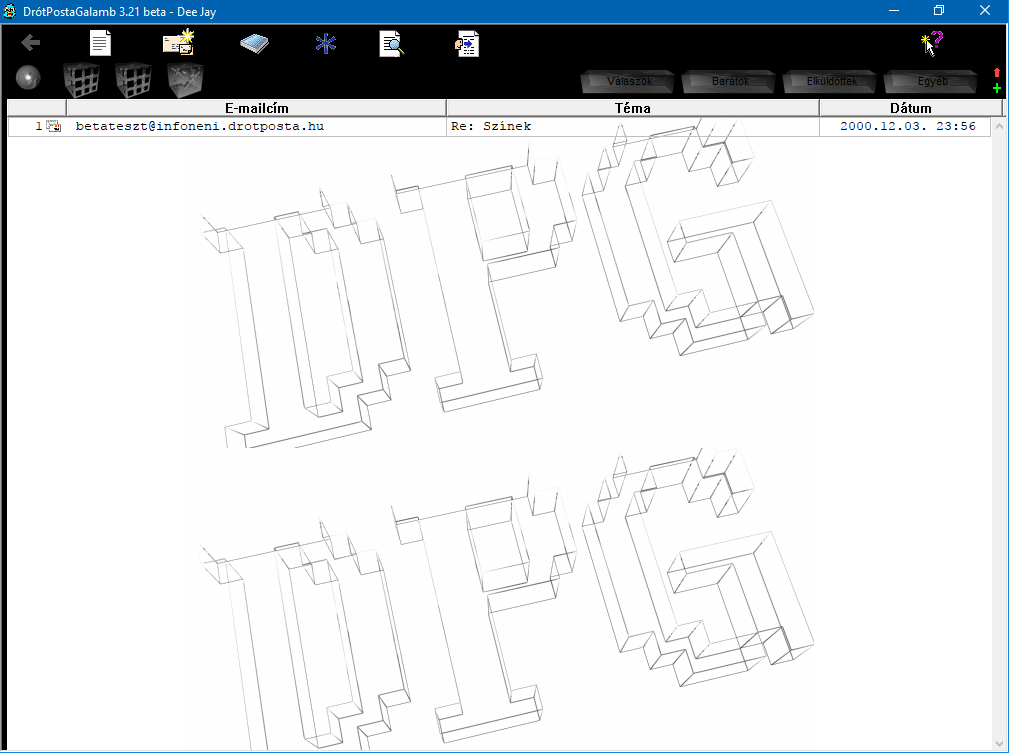Click the gray back arrow icon
The width and height of the screenshot is (1009, 753).
click(31, 43)
